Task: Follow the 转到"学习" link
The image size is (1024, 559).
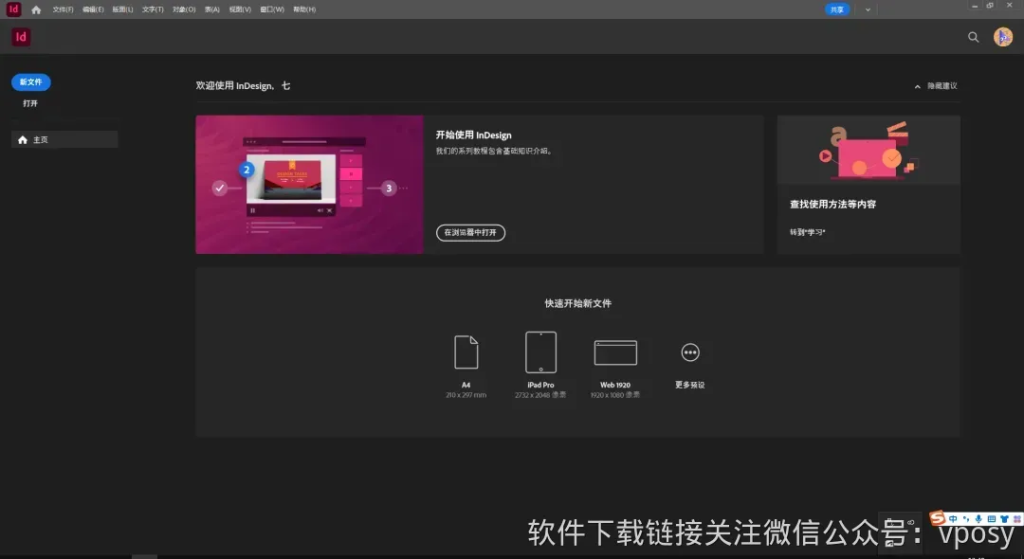Action: click(x=807, y=232)
